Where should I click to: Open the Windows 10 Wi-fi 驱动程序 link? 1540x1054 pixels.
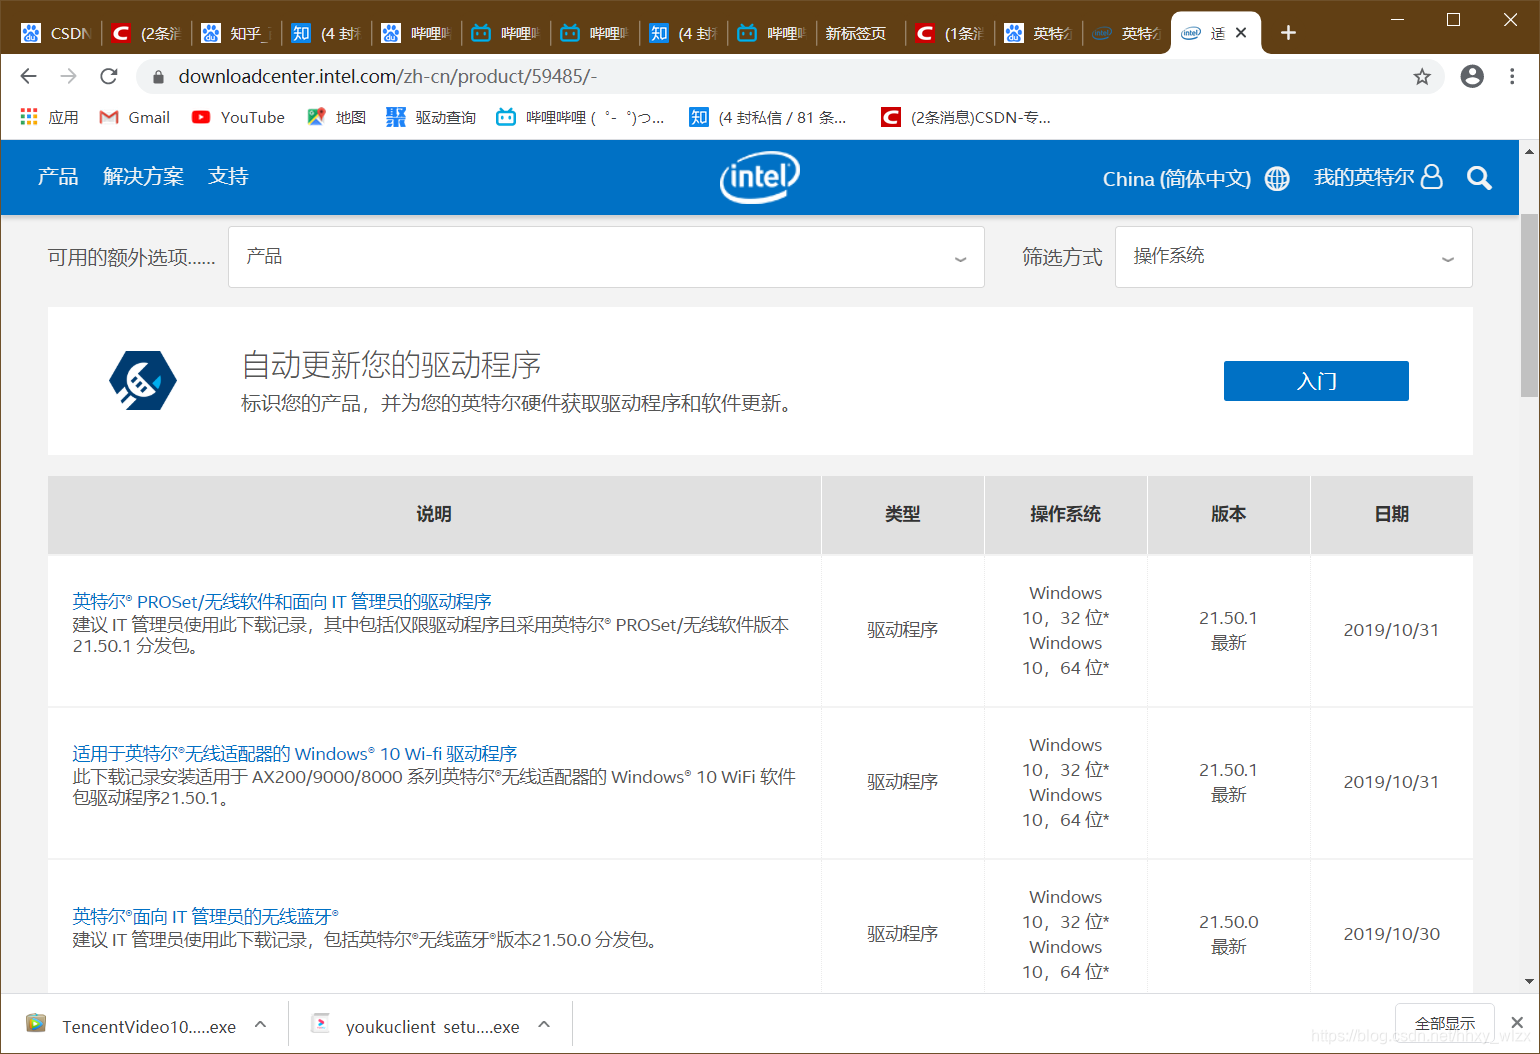tap(295, 753)
